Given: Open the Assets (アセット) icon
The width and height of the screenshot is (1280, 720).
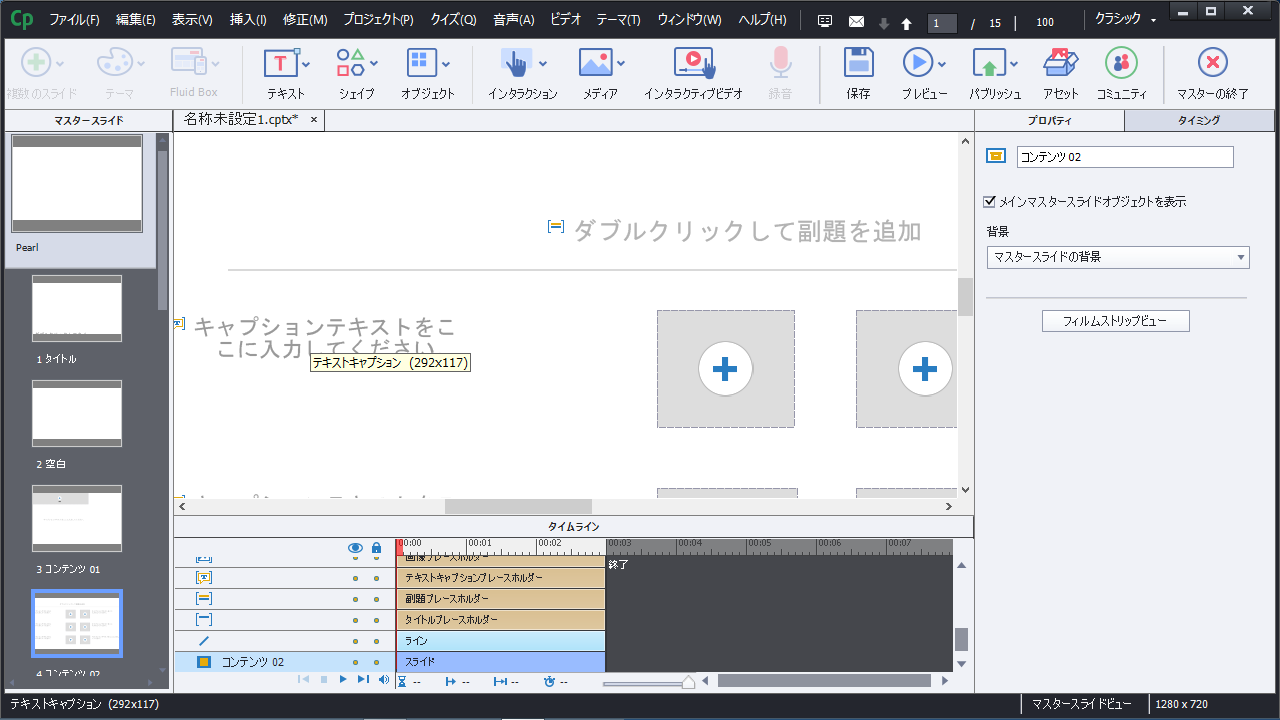Looking at the screenshot, I should [x=1060, y=64].
